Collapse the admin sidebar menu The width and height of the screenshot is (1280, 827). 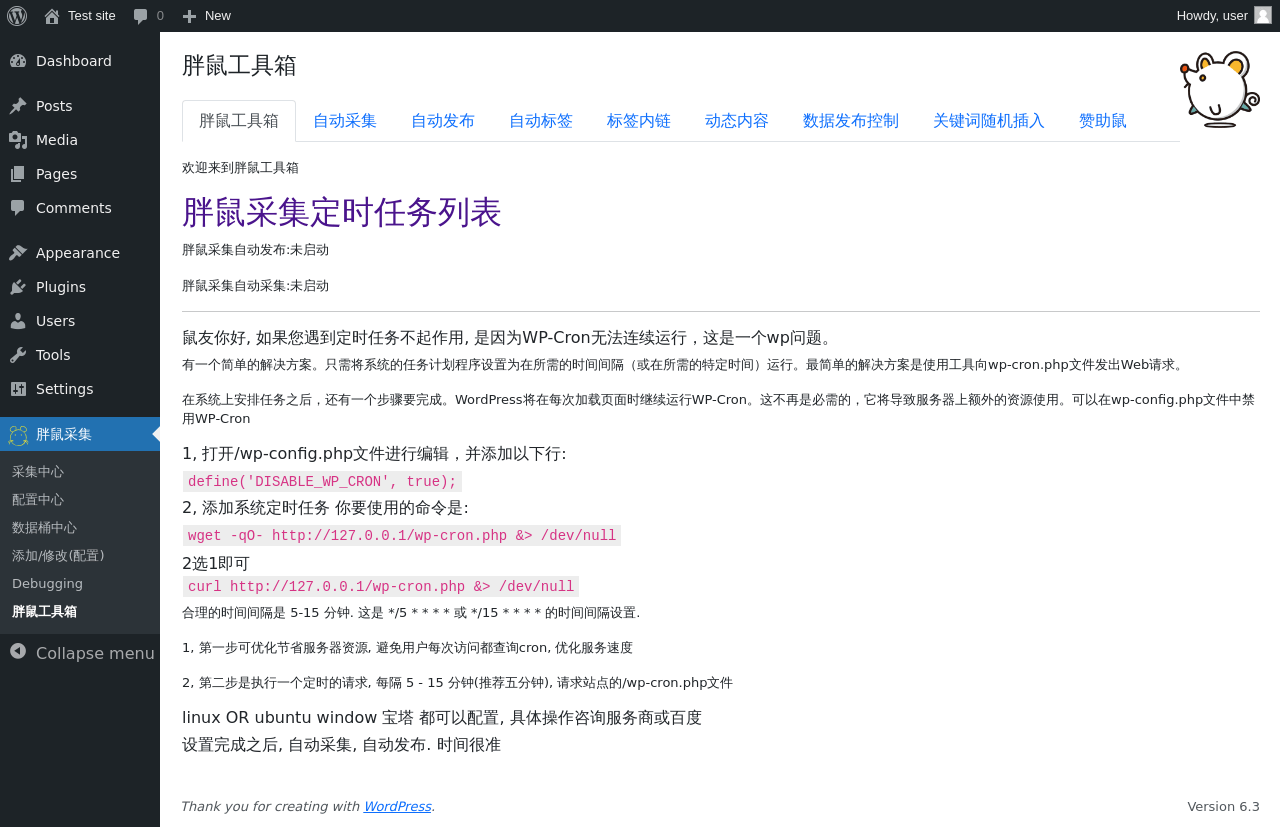tap(80, 652)
